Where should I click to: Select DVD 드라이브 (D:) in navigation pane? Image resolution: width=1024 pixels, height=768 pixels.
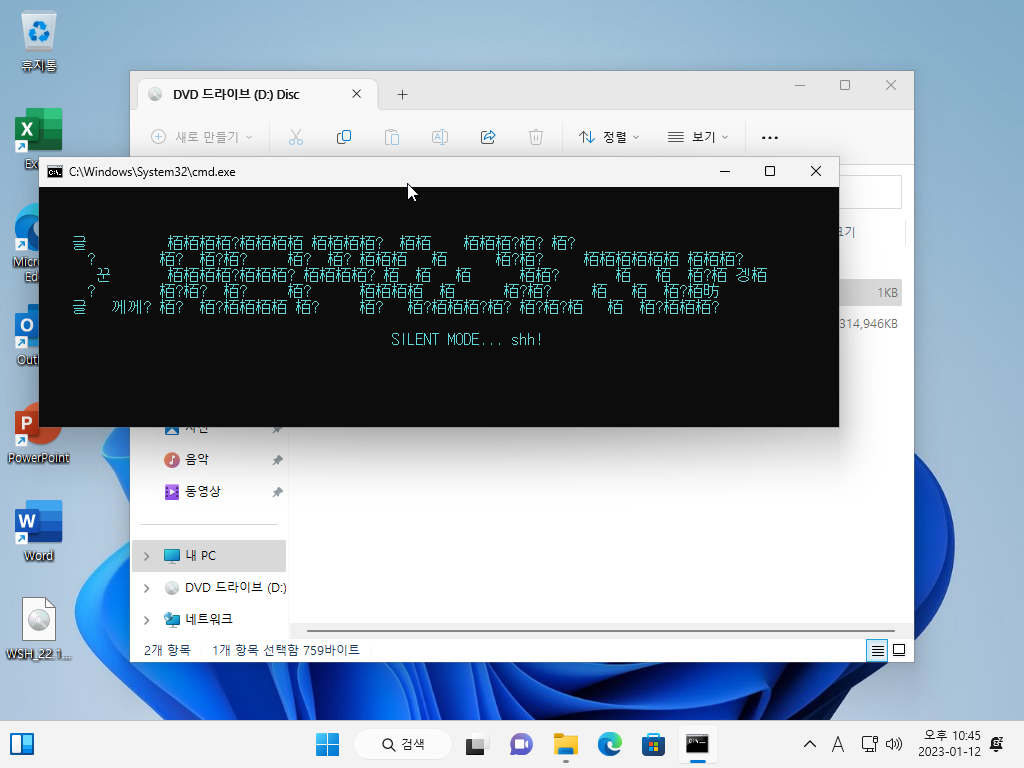pos(225,588)
